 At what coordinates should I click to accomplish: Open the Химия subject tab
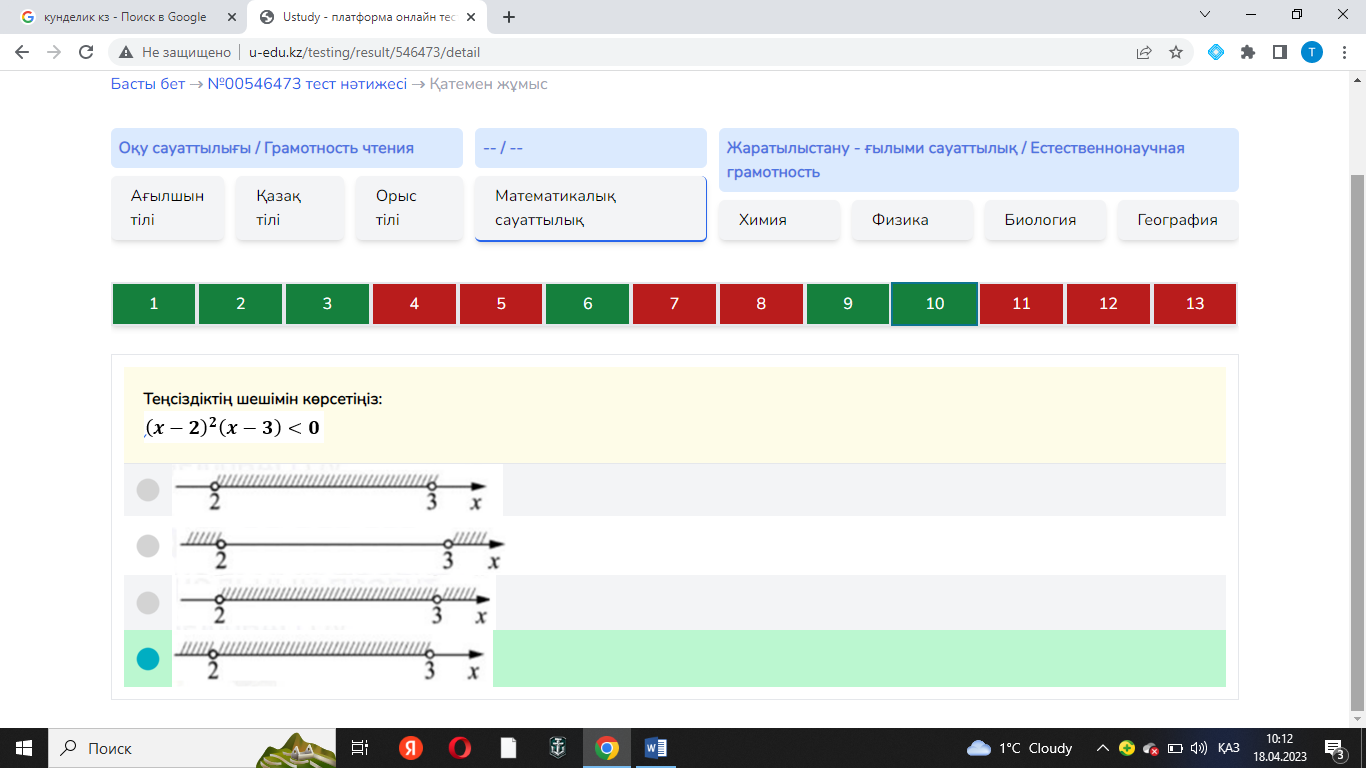(x=779, y=220)
